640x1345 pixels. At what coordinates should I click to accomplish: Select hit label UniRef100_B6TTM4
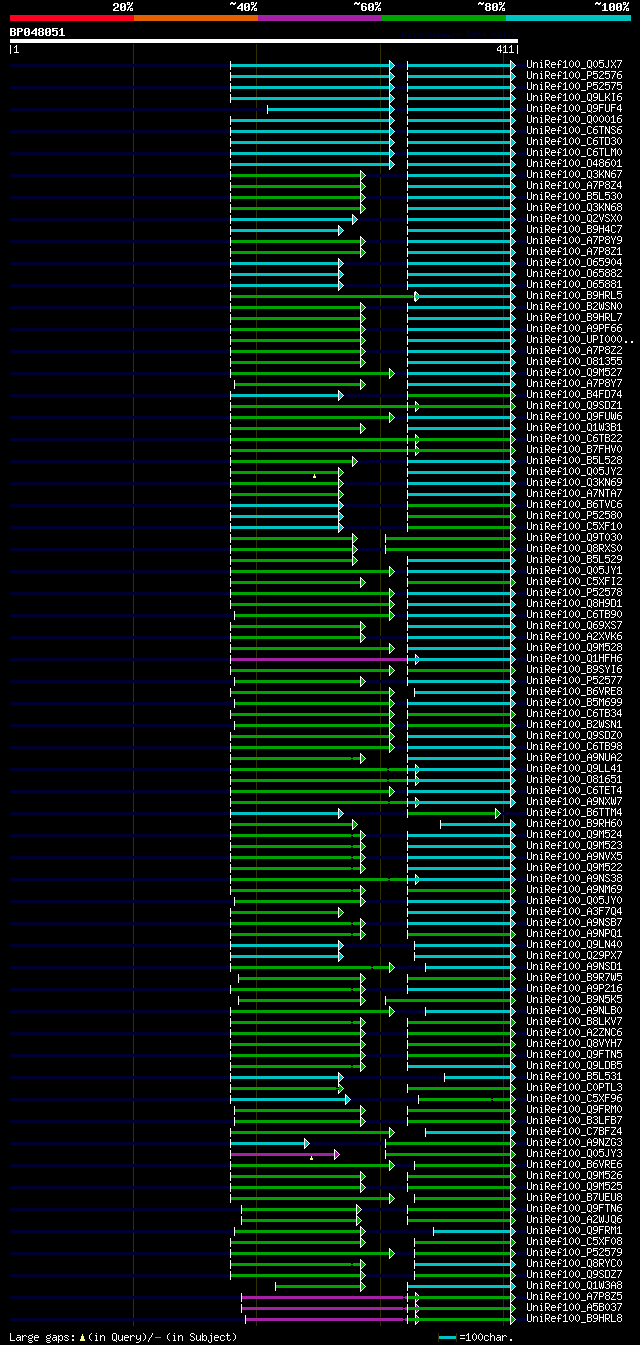tap(574, 812)
